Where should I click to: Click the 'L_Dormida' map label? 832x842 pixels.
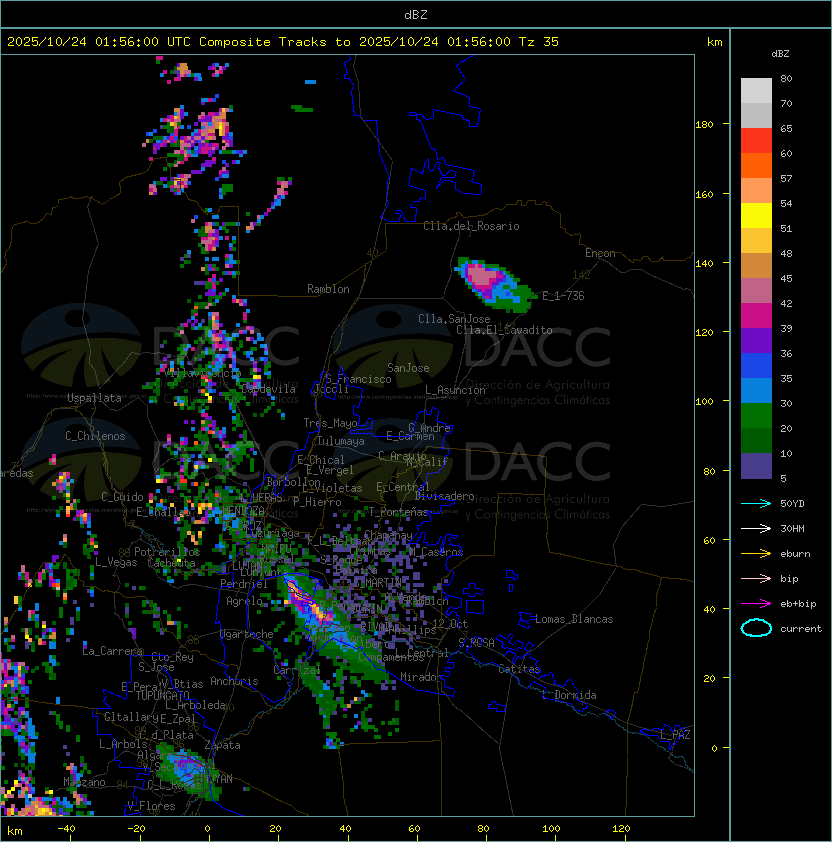tap(569, 695)
